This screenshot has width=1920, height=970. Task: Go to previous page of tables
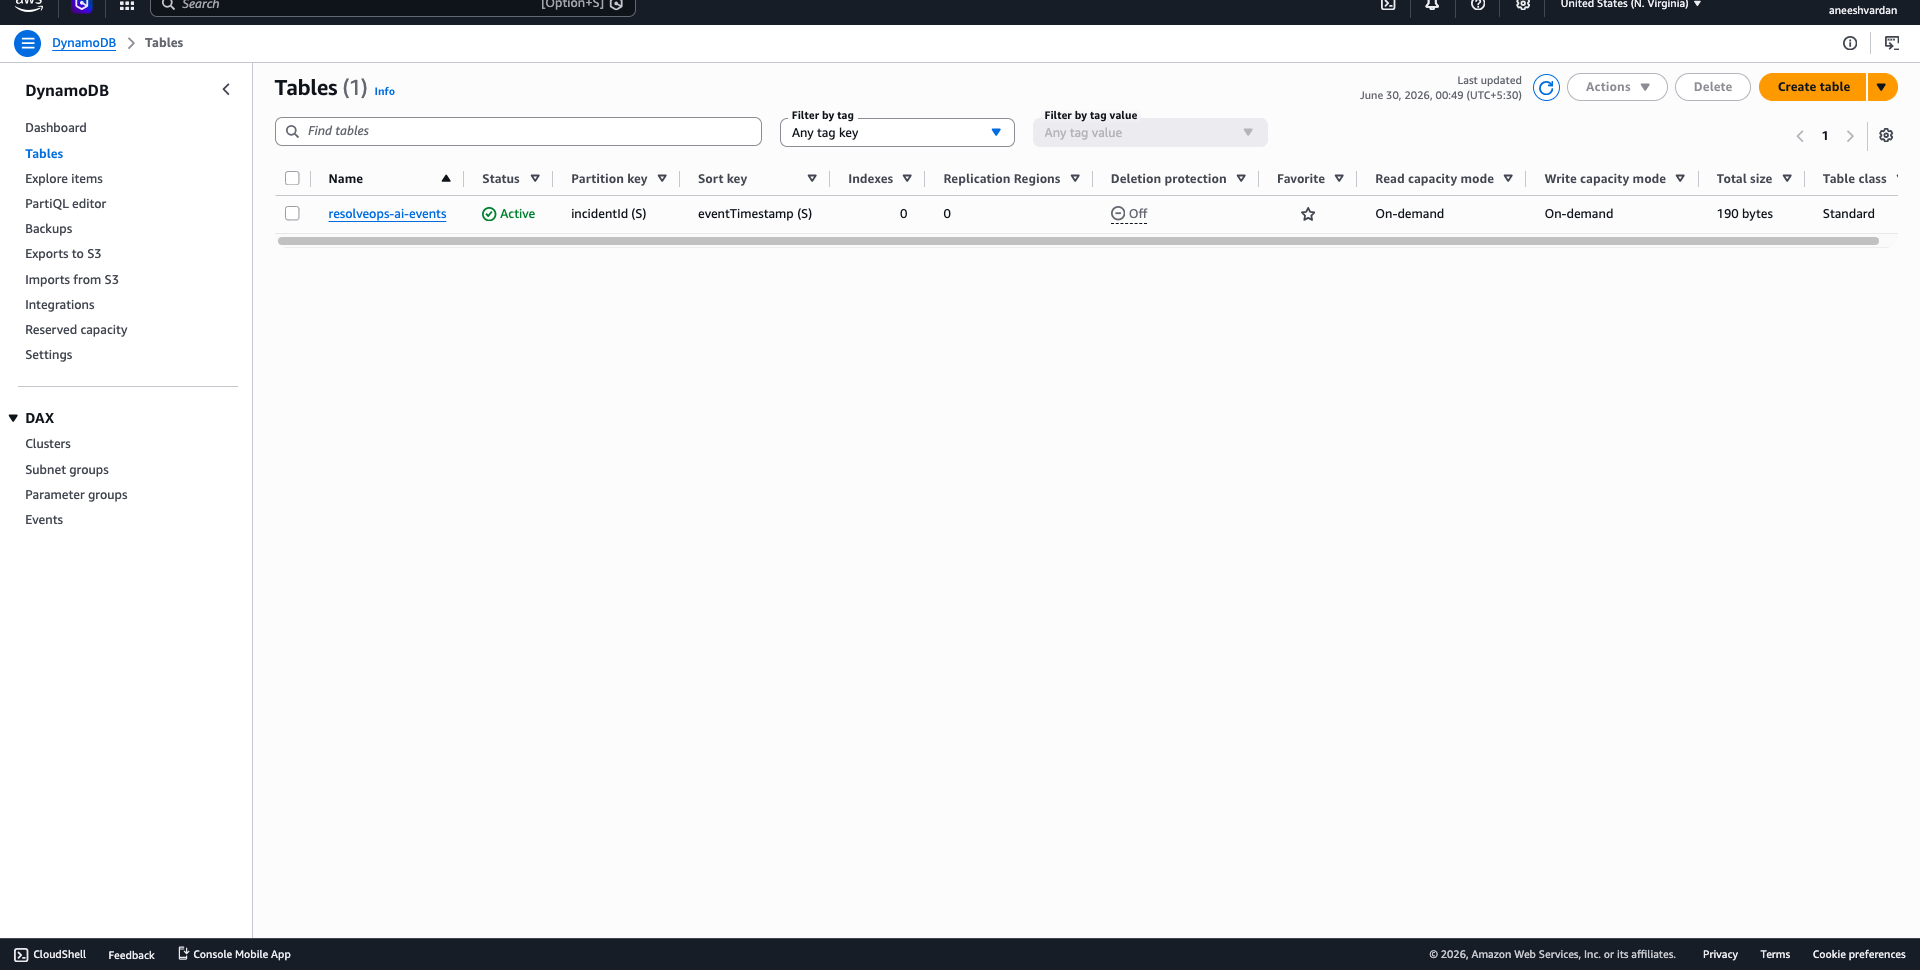tap(1800, 136)
